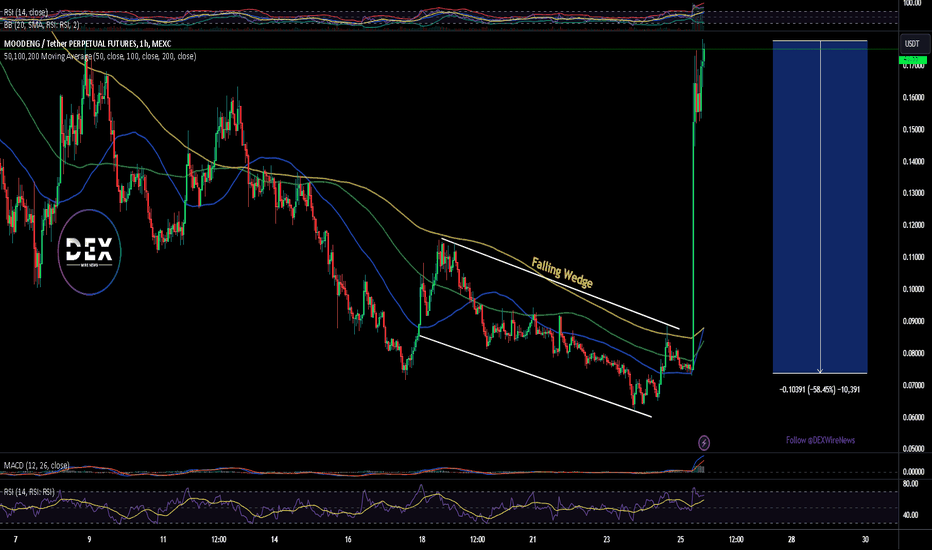Click date label 14 on time axis
The height and width of the screenshot is (550, 932).
(x=274, y=540)
